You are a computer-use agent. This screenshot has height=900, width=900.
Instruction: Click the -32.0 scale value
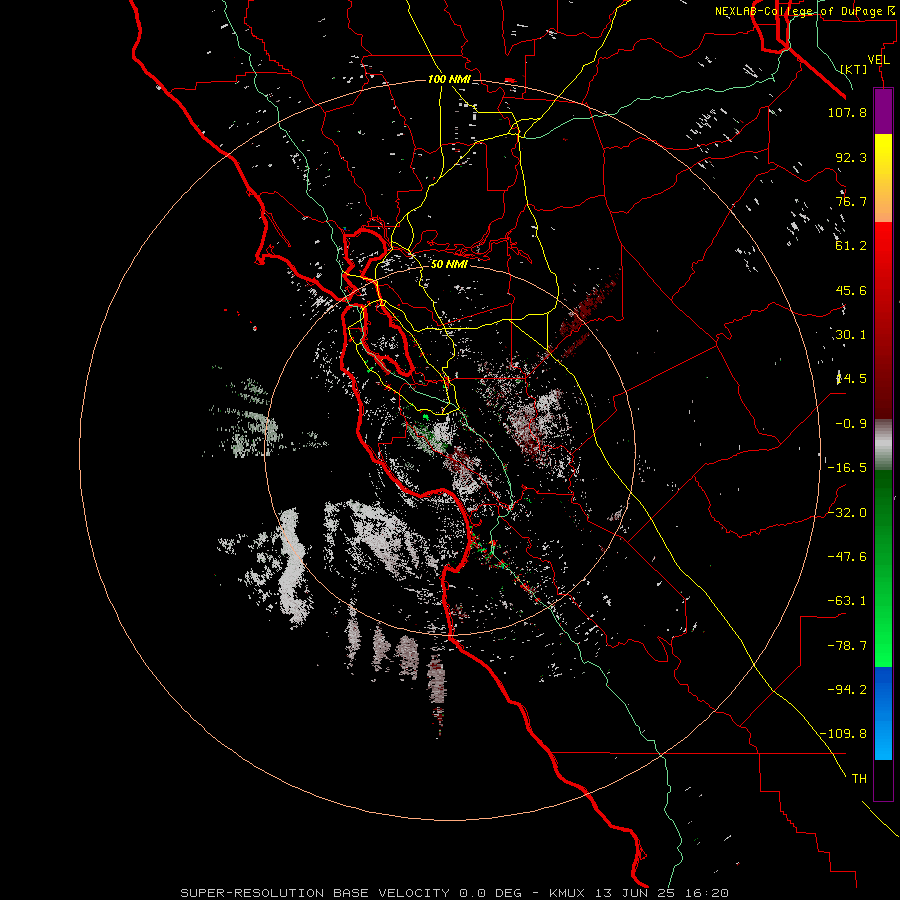[x=847, y=513]
